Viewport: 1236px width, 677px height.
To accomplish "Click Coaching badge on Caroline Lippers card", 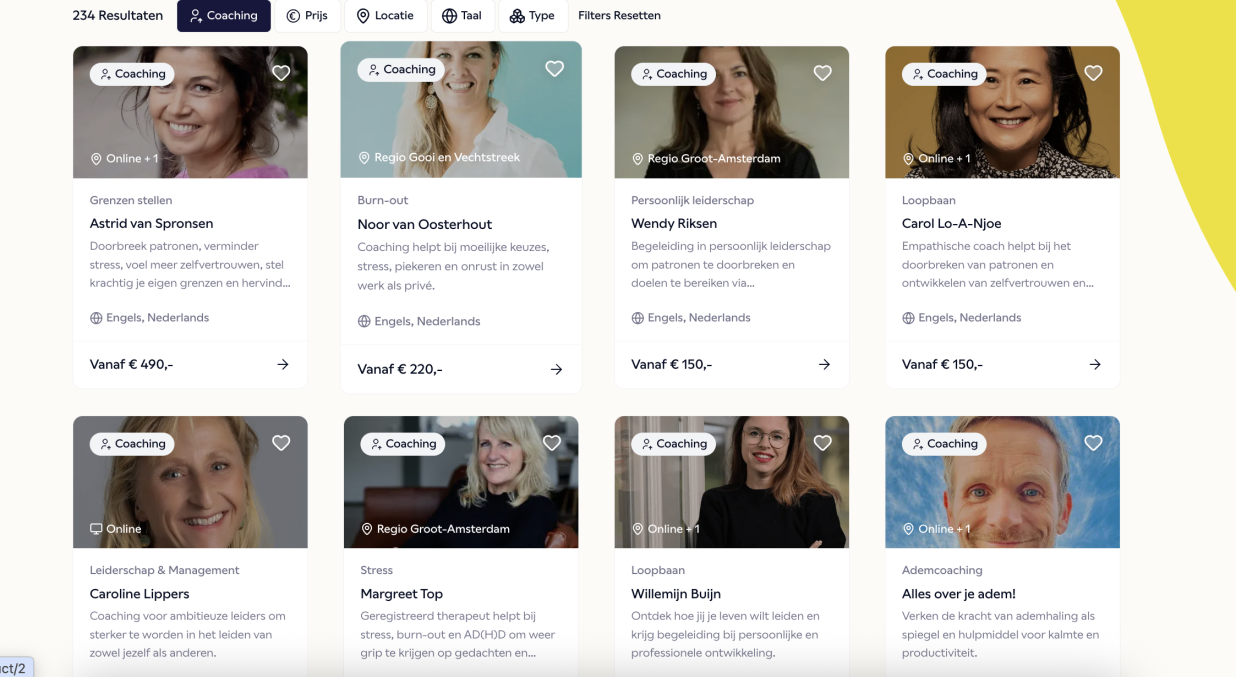I will (x=132, y=444).
